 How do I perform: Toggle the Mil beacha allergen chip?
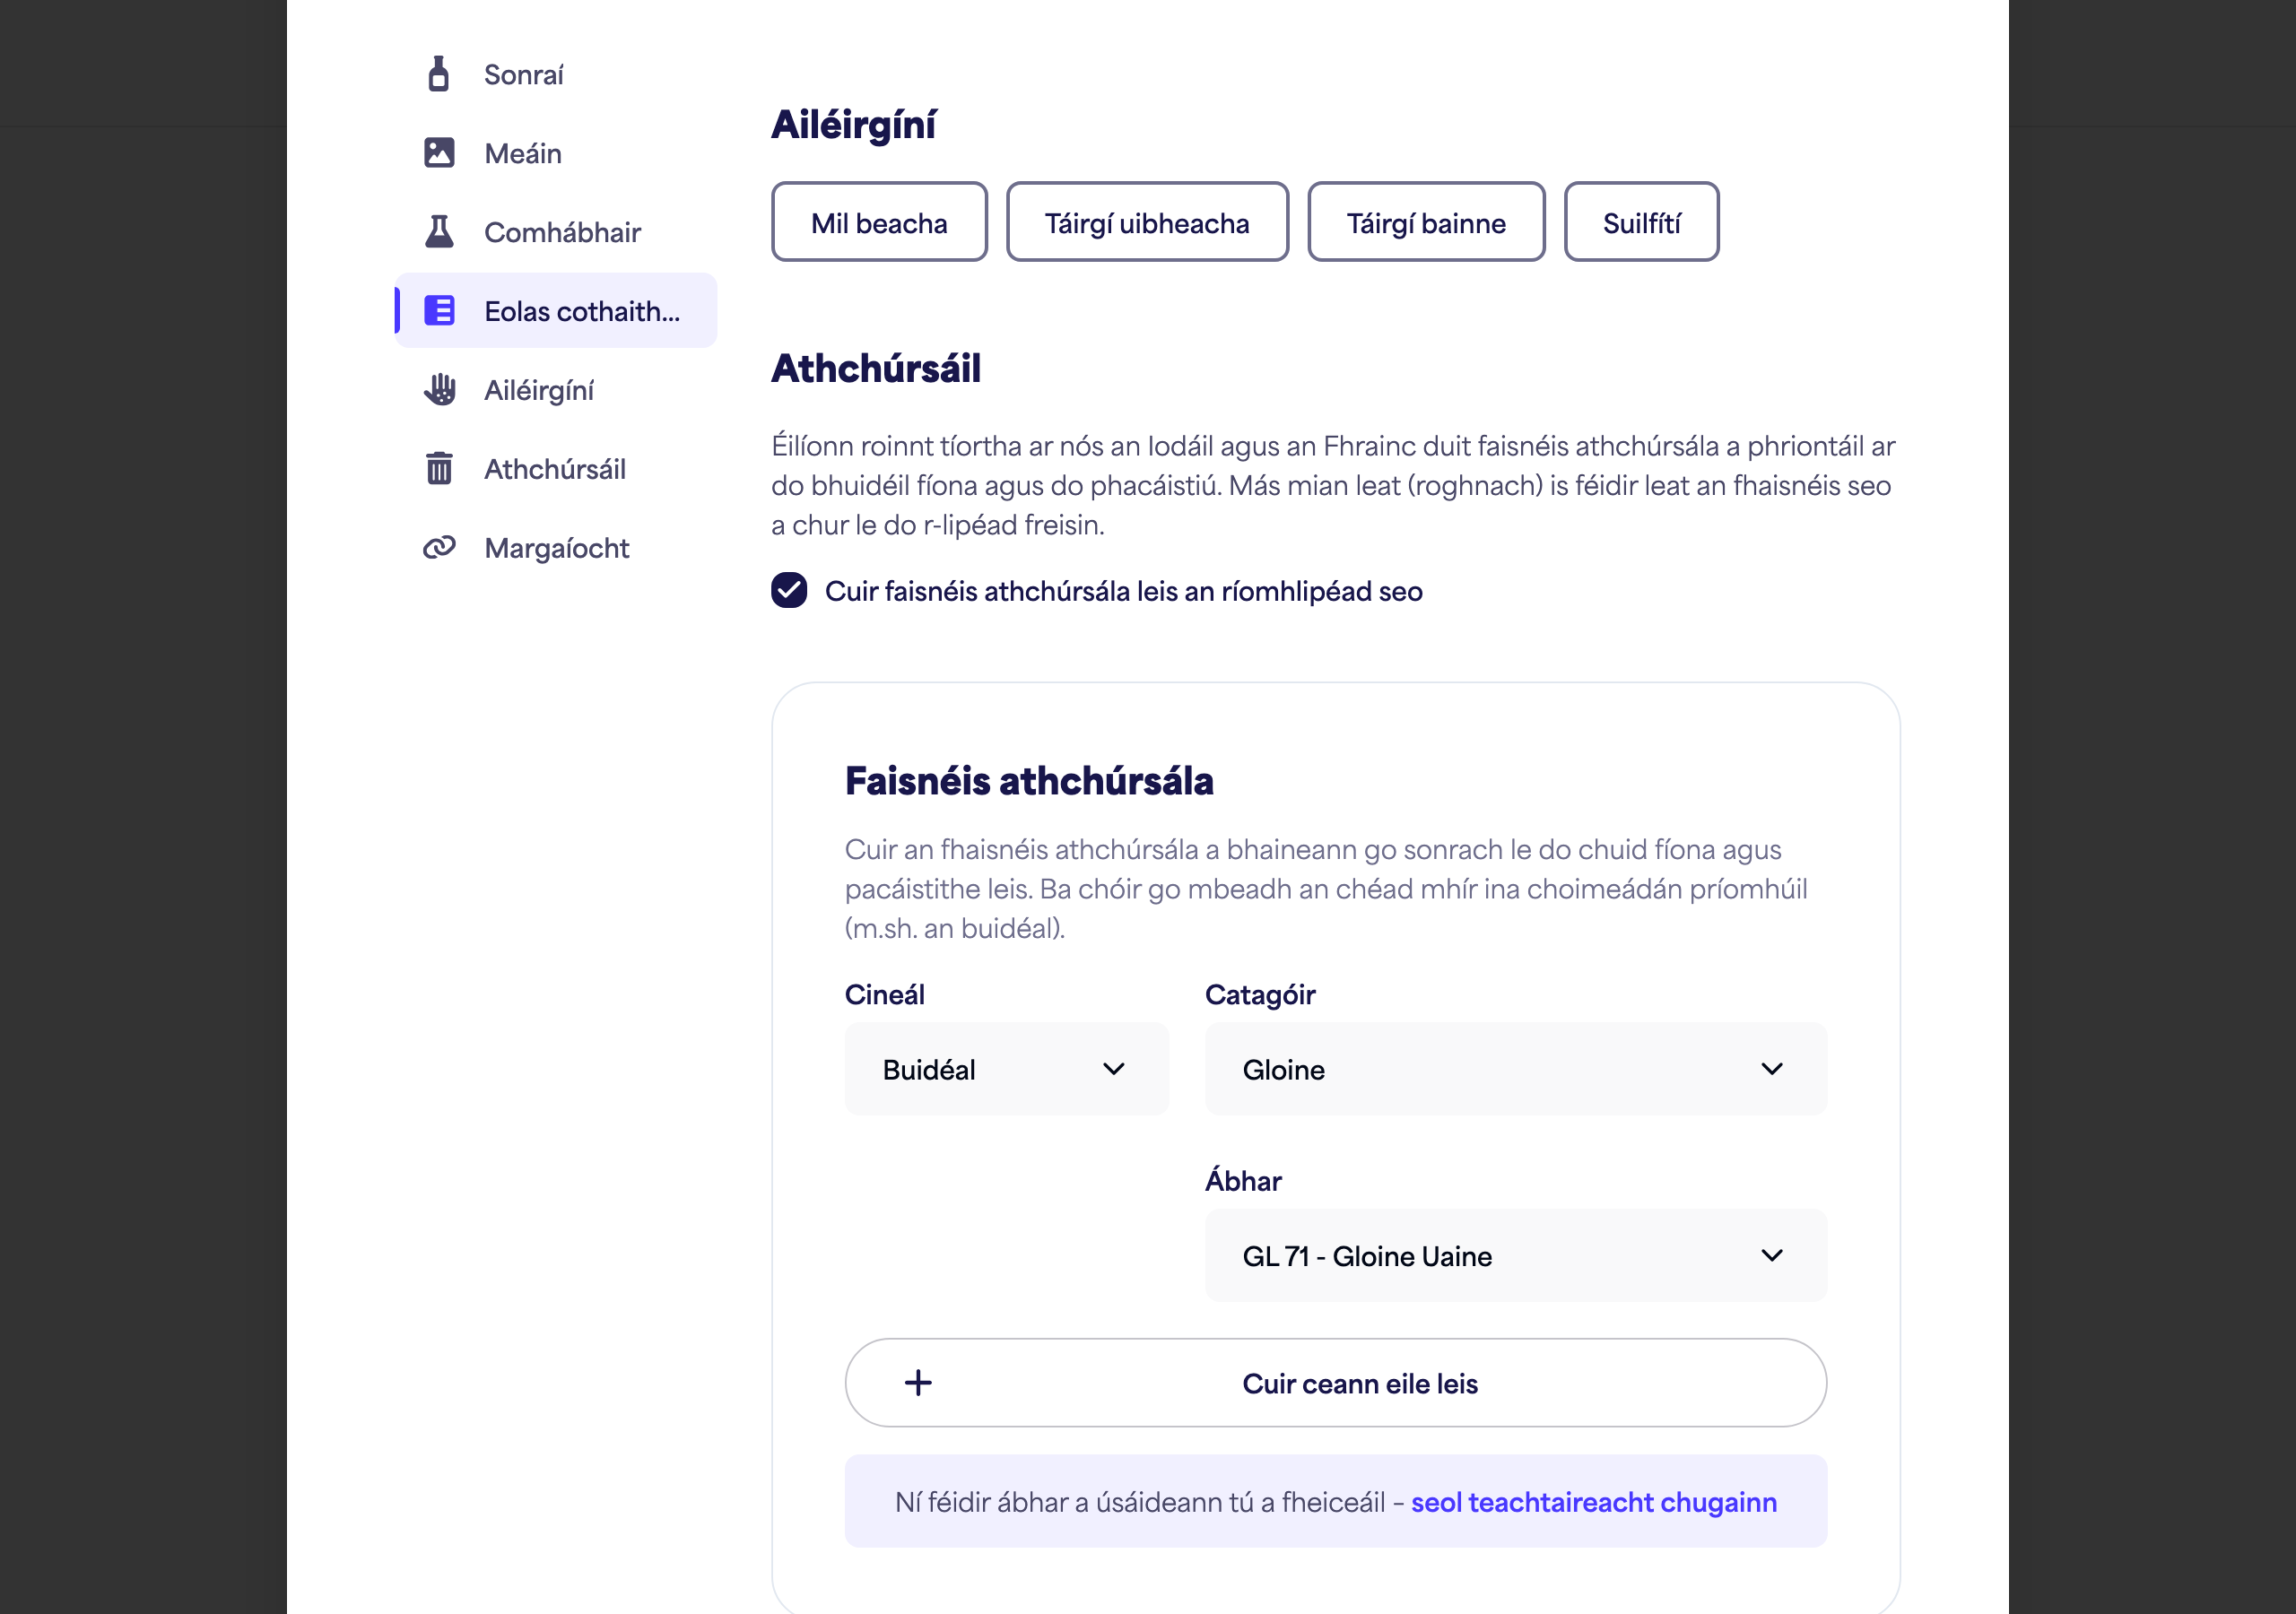coord(879,222)
